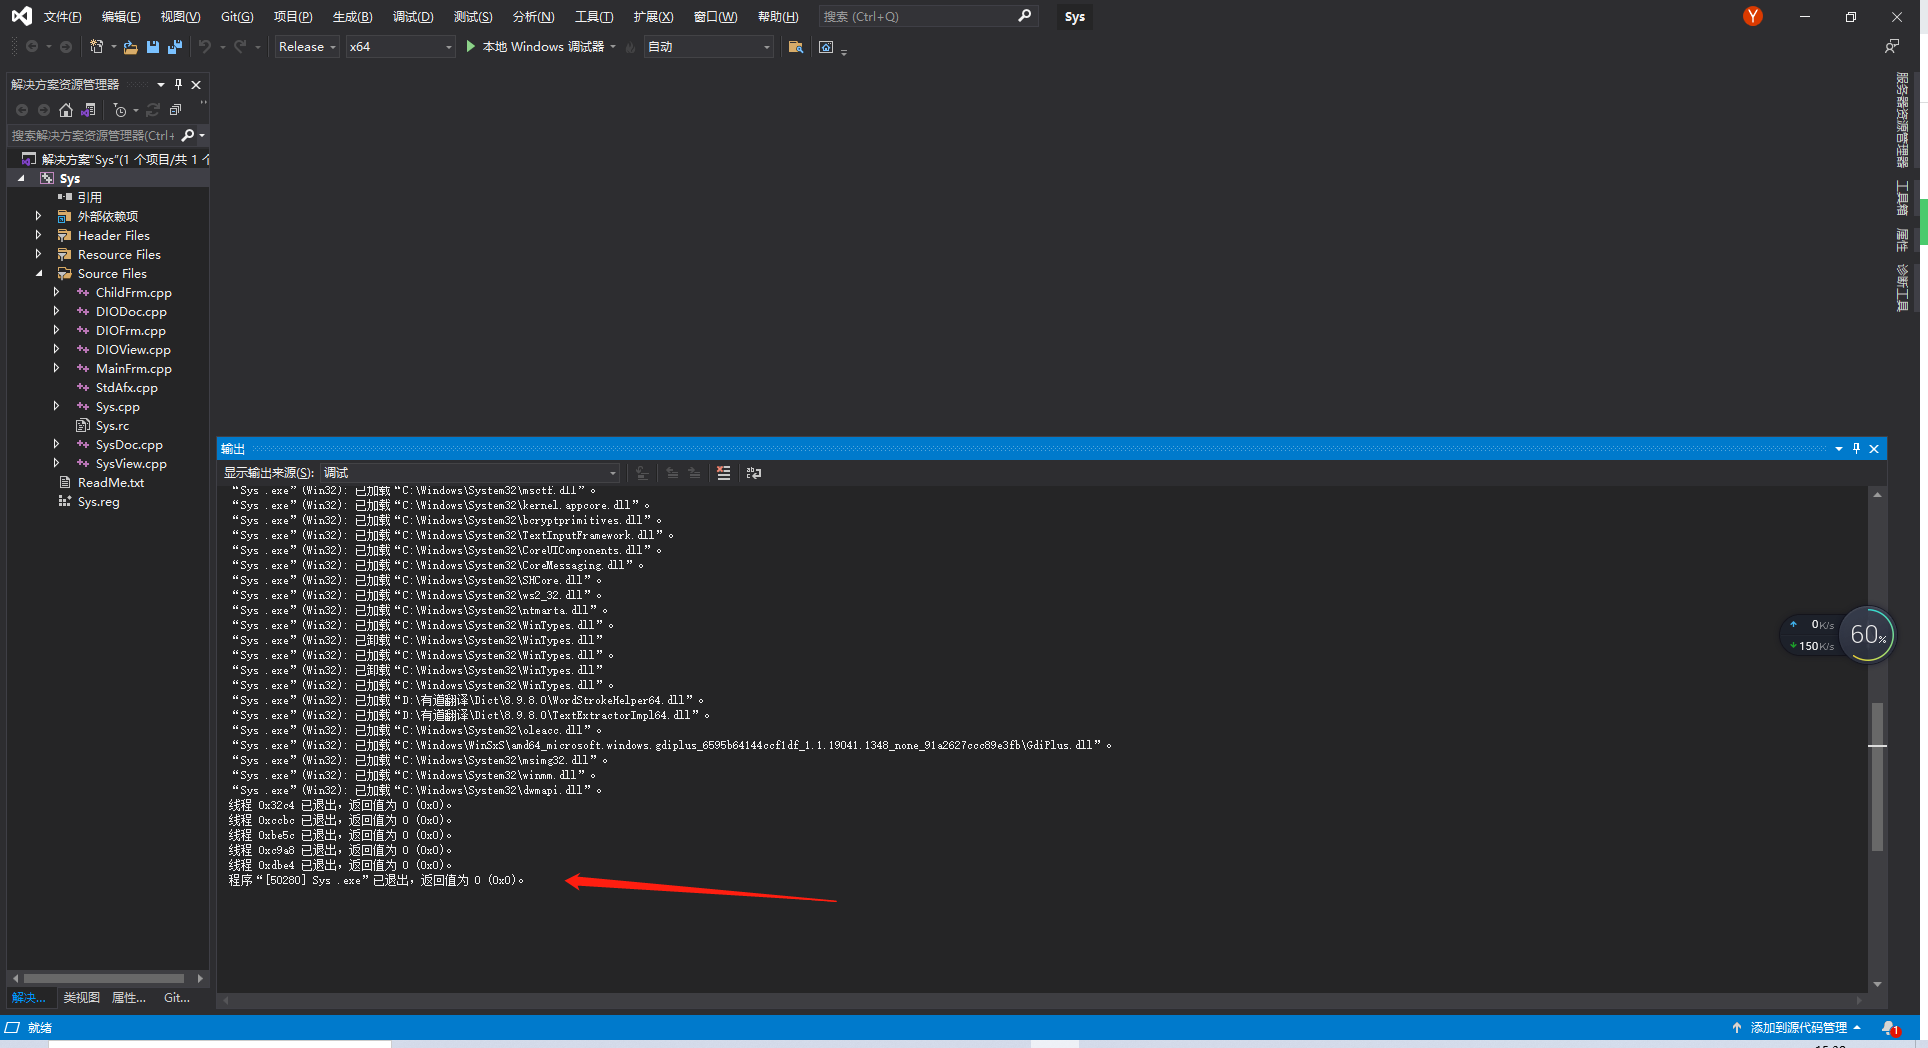Open the New Project toolbar icon
Image resolution: width=1928 pixels, height=1048 pixels.
(97, 46)
